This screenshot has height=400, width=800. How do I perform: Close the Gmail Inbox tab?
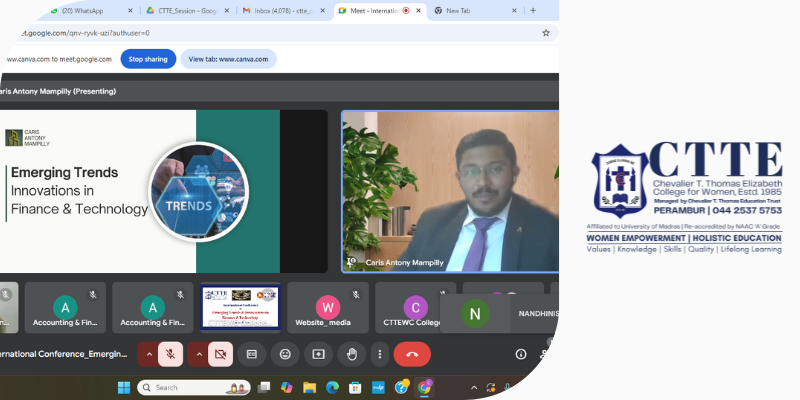[x=322, y=10]
